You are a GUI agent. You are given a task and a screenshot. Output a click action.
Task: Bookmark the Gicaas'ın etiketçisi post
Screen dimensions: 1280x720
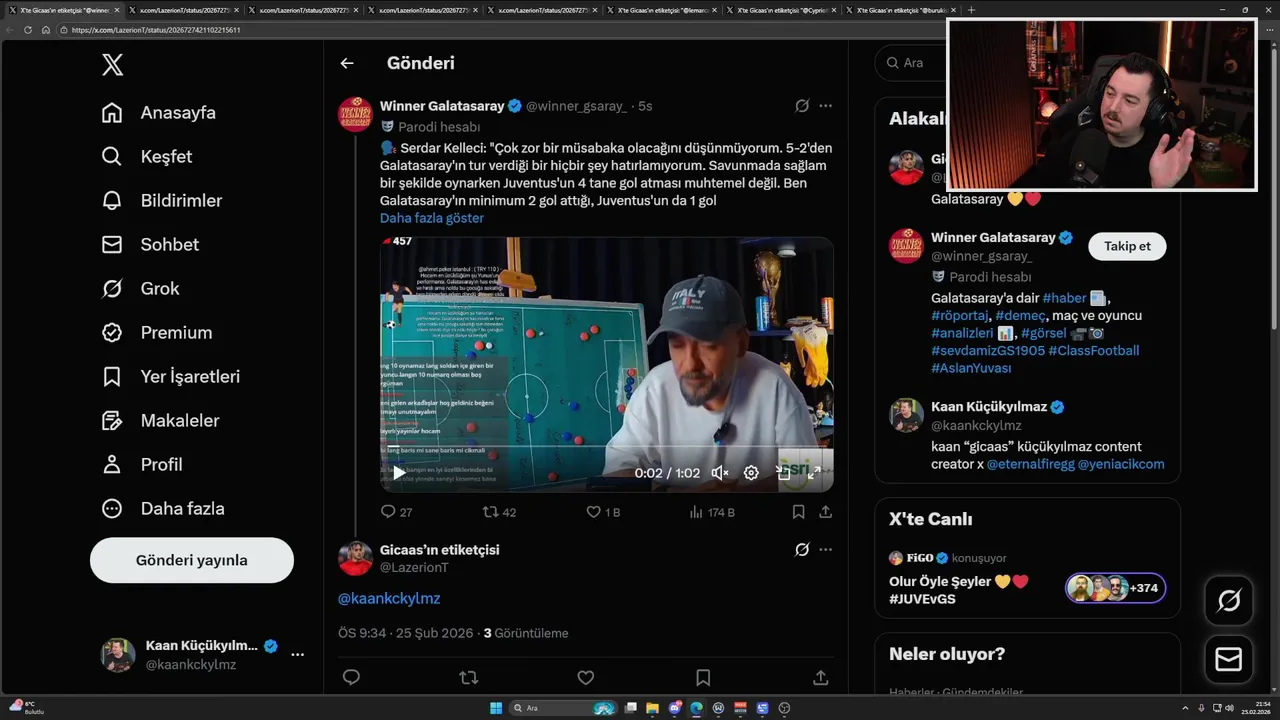point(703,678)
